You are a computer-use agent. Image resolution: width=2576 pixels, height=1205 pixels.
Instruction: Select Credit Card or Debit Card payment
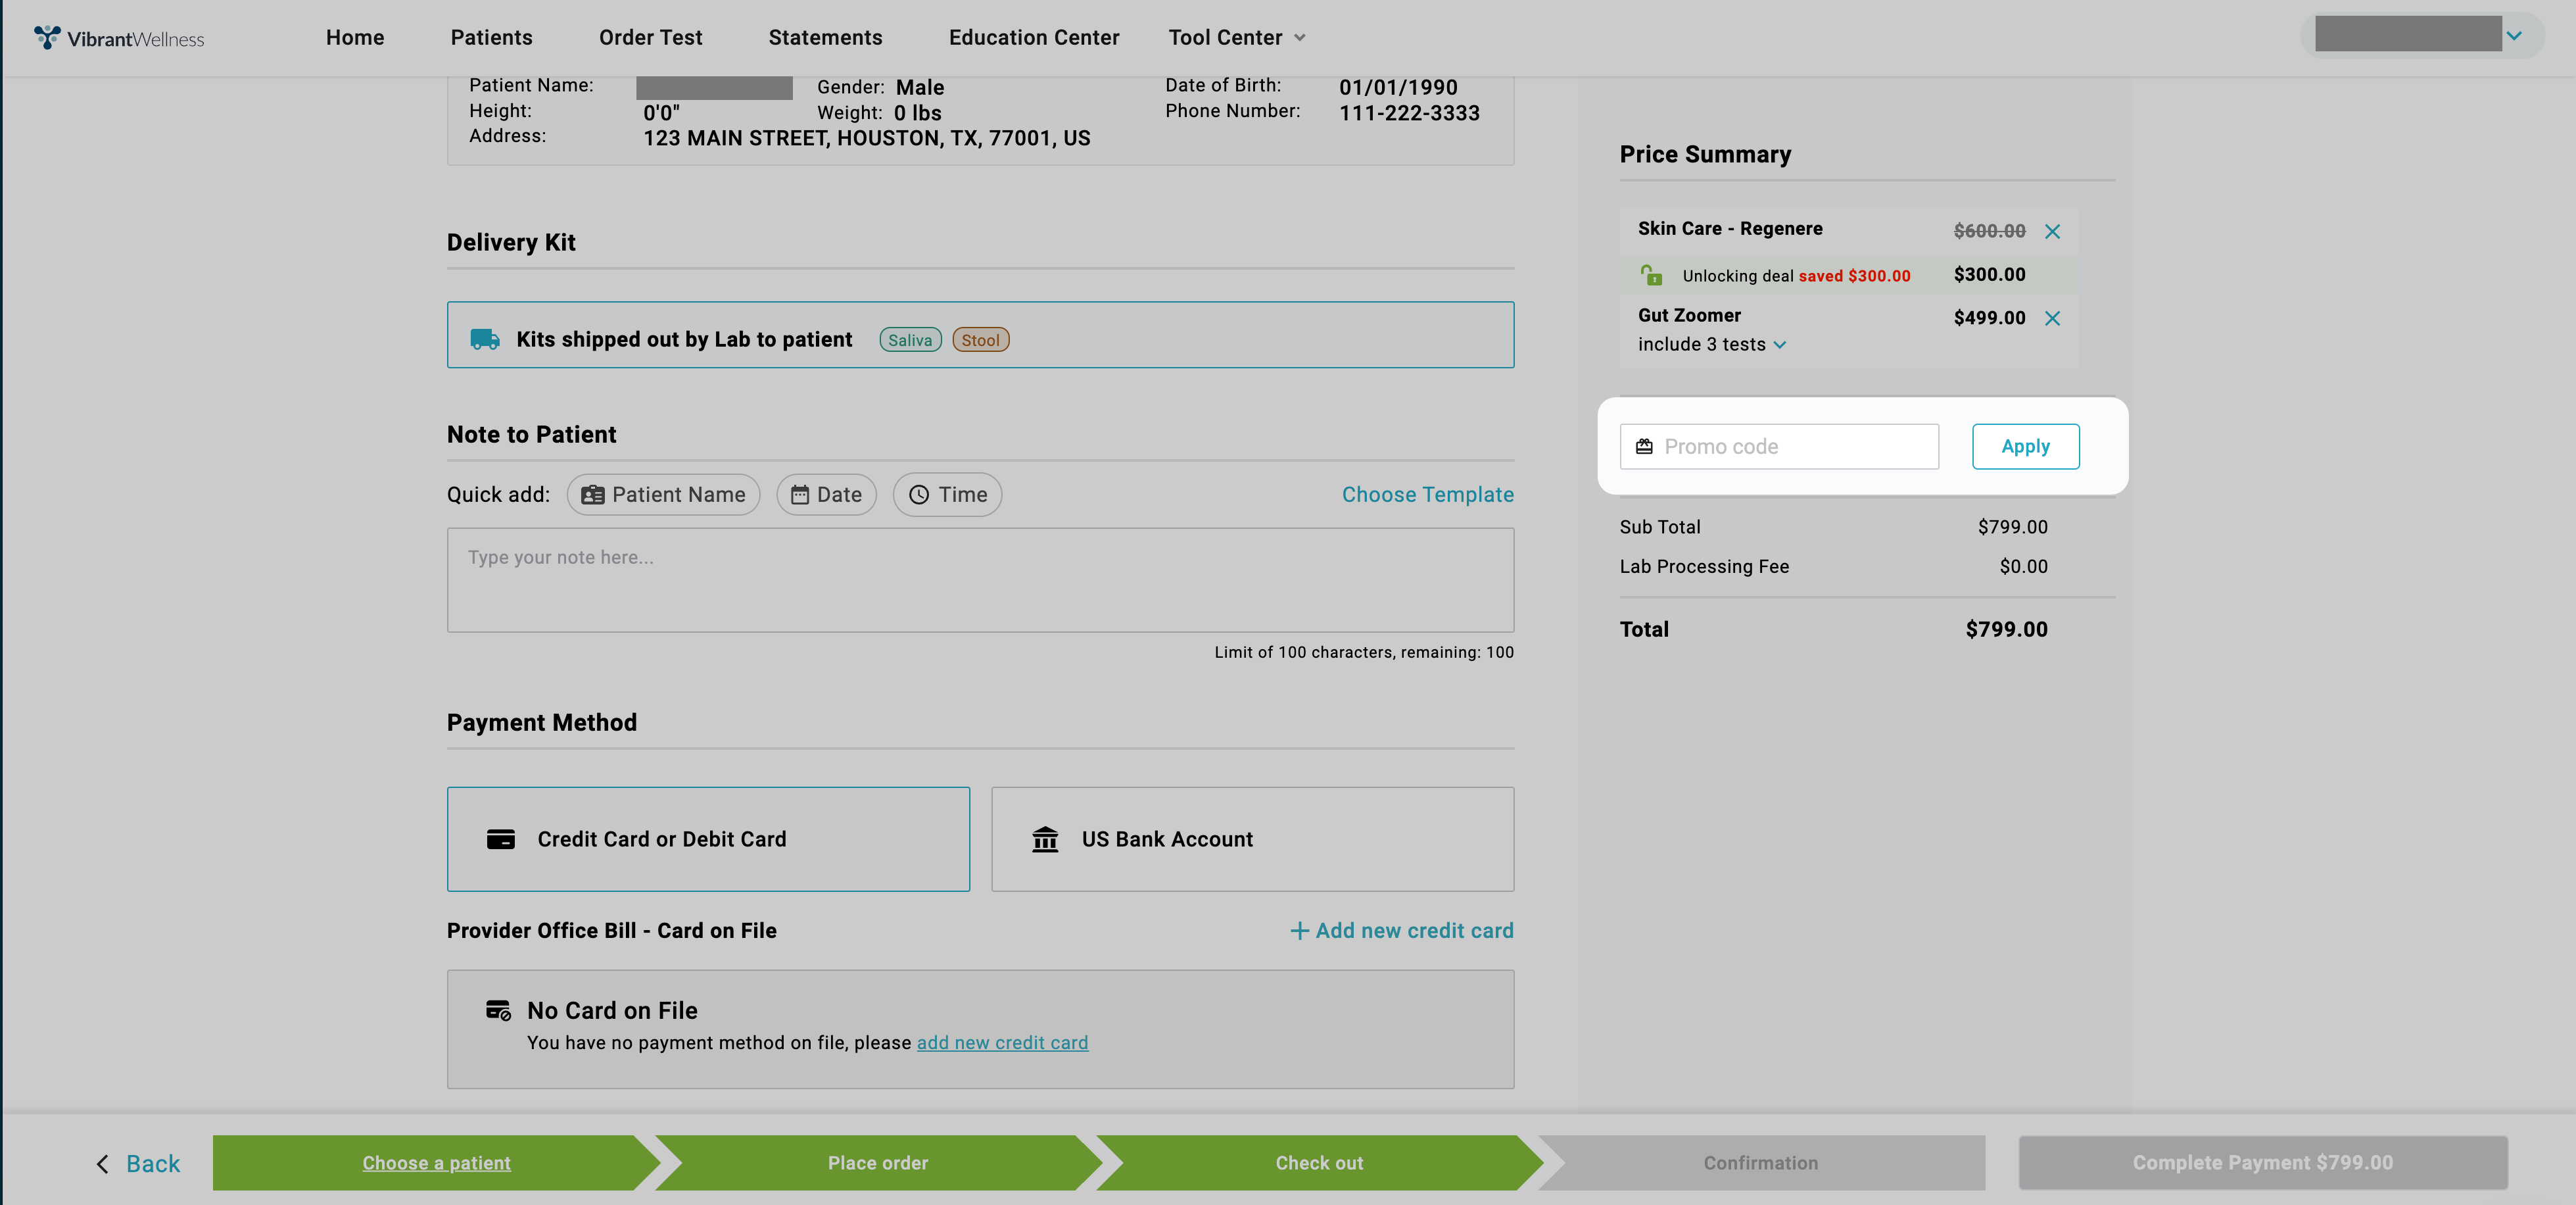708,839
